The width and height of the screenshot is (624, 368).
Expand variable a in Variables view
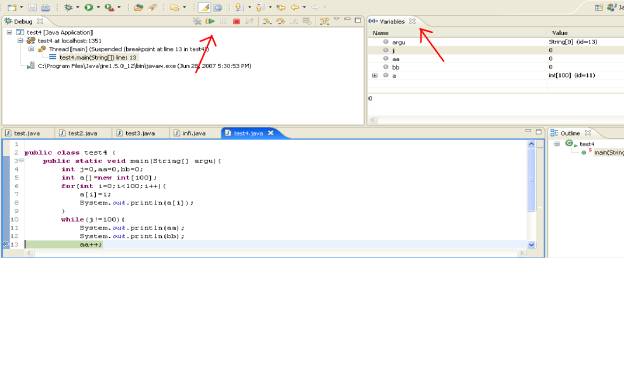pyautogui.click(x=374, y=75)
